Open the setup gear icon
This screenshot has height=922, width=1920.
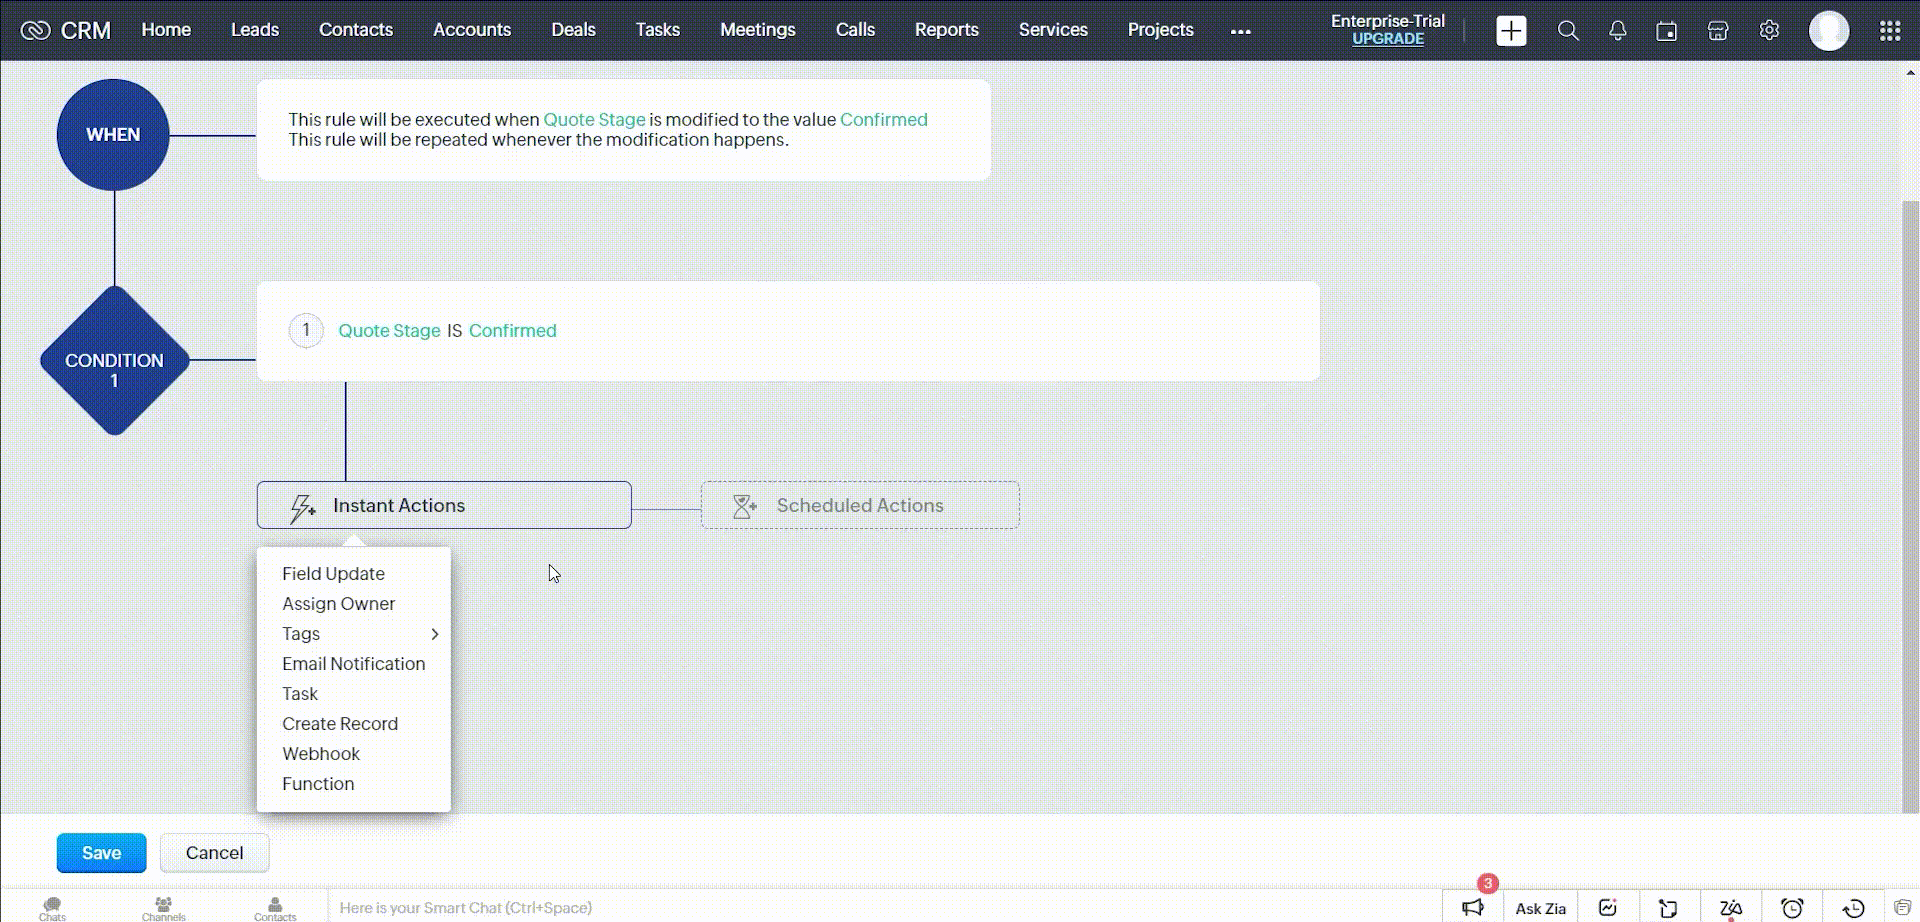(x=1769, y=31)
